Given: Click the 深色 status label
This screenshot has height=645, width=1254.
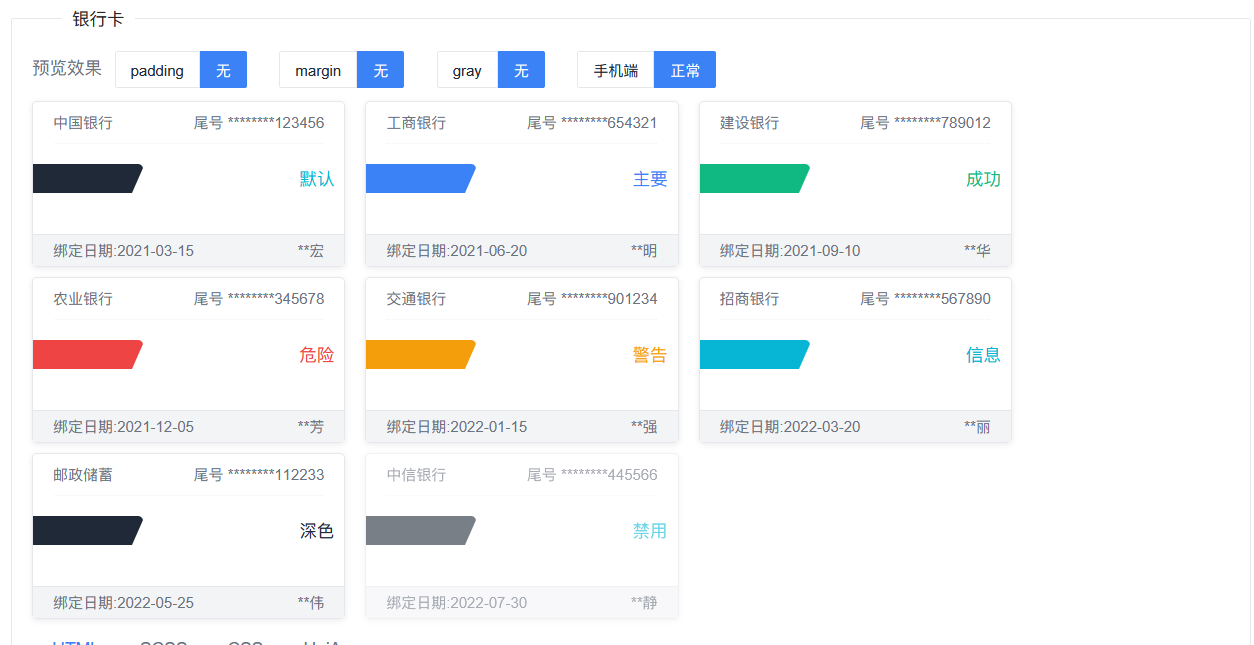Looking at the screenshot, I should [317, 531].
